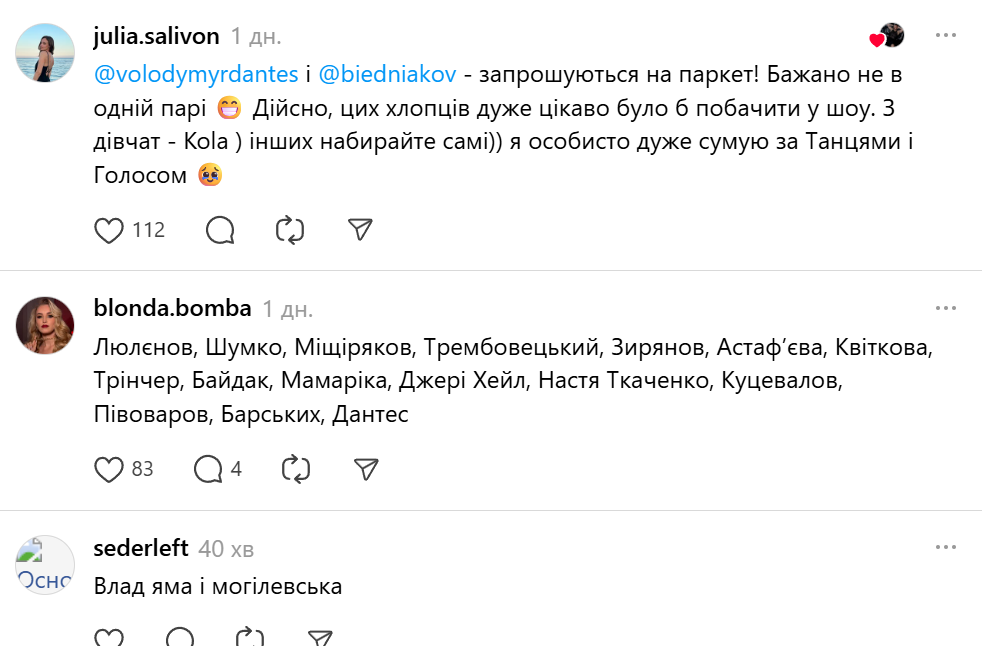Open more options for sederleft's comment
Screen dimensions: 982x646
click(945, 548)
